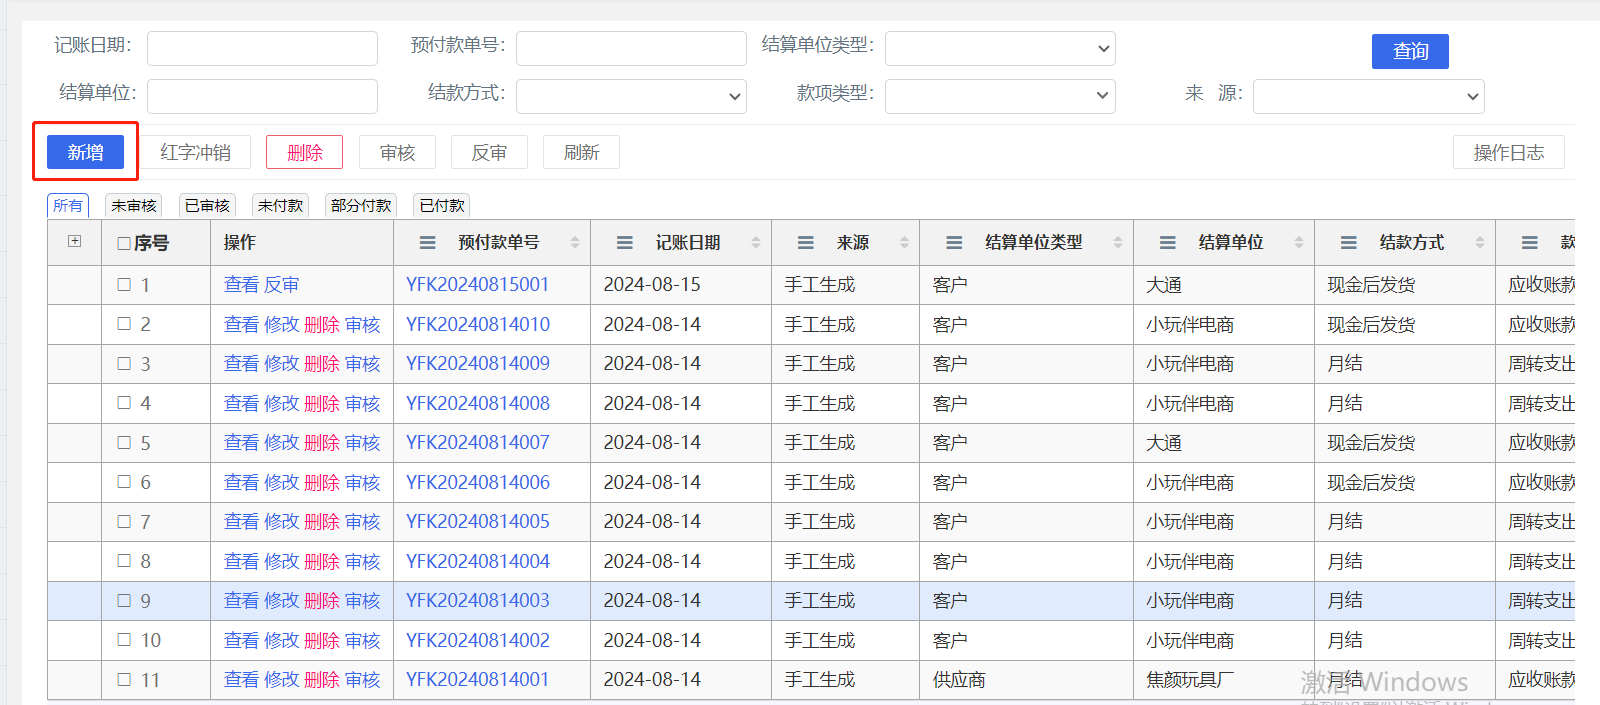This screenshot has width=1600, height=705.
Task: Open column menu icon for 结算单位类型
Action: tap(954, 243)
